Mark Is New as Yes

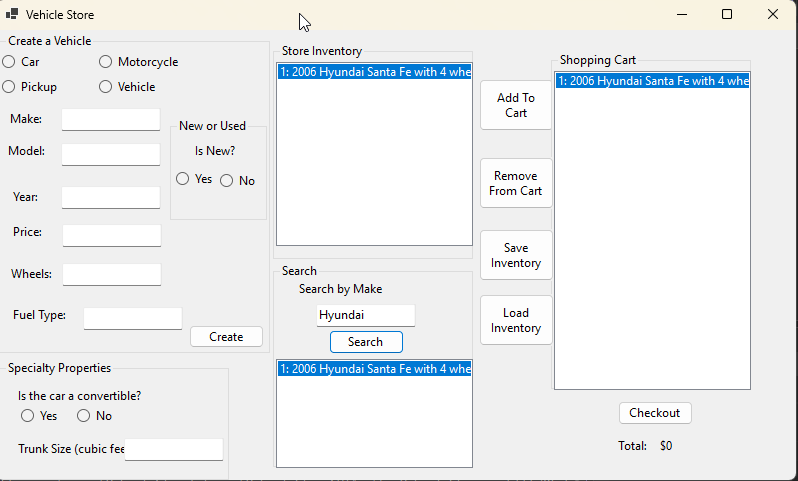tap(183, 179)
